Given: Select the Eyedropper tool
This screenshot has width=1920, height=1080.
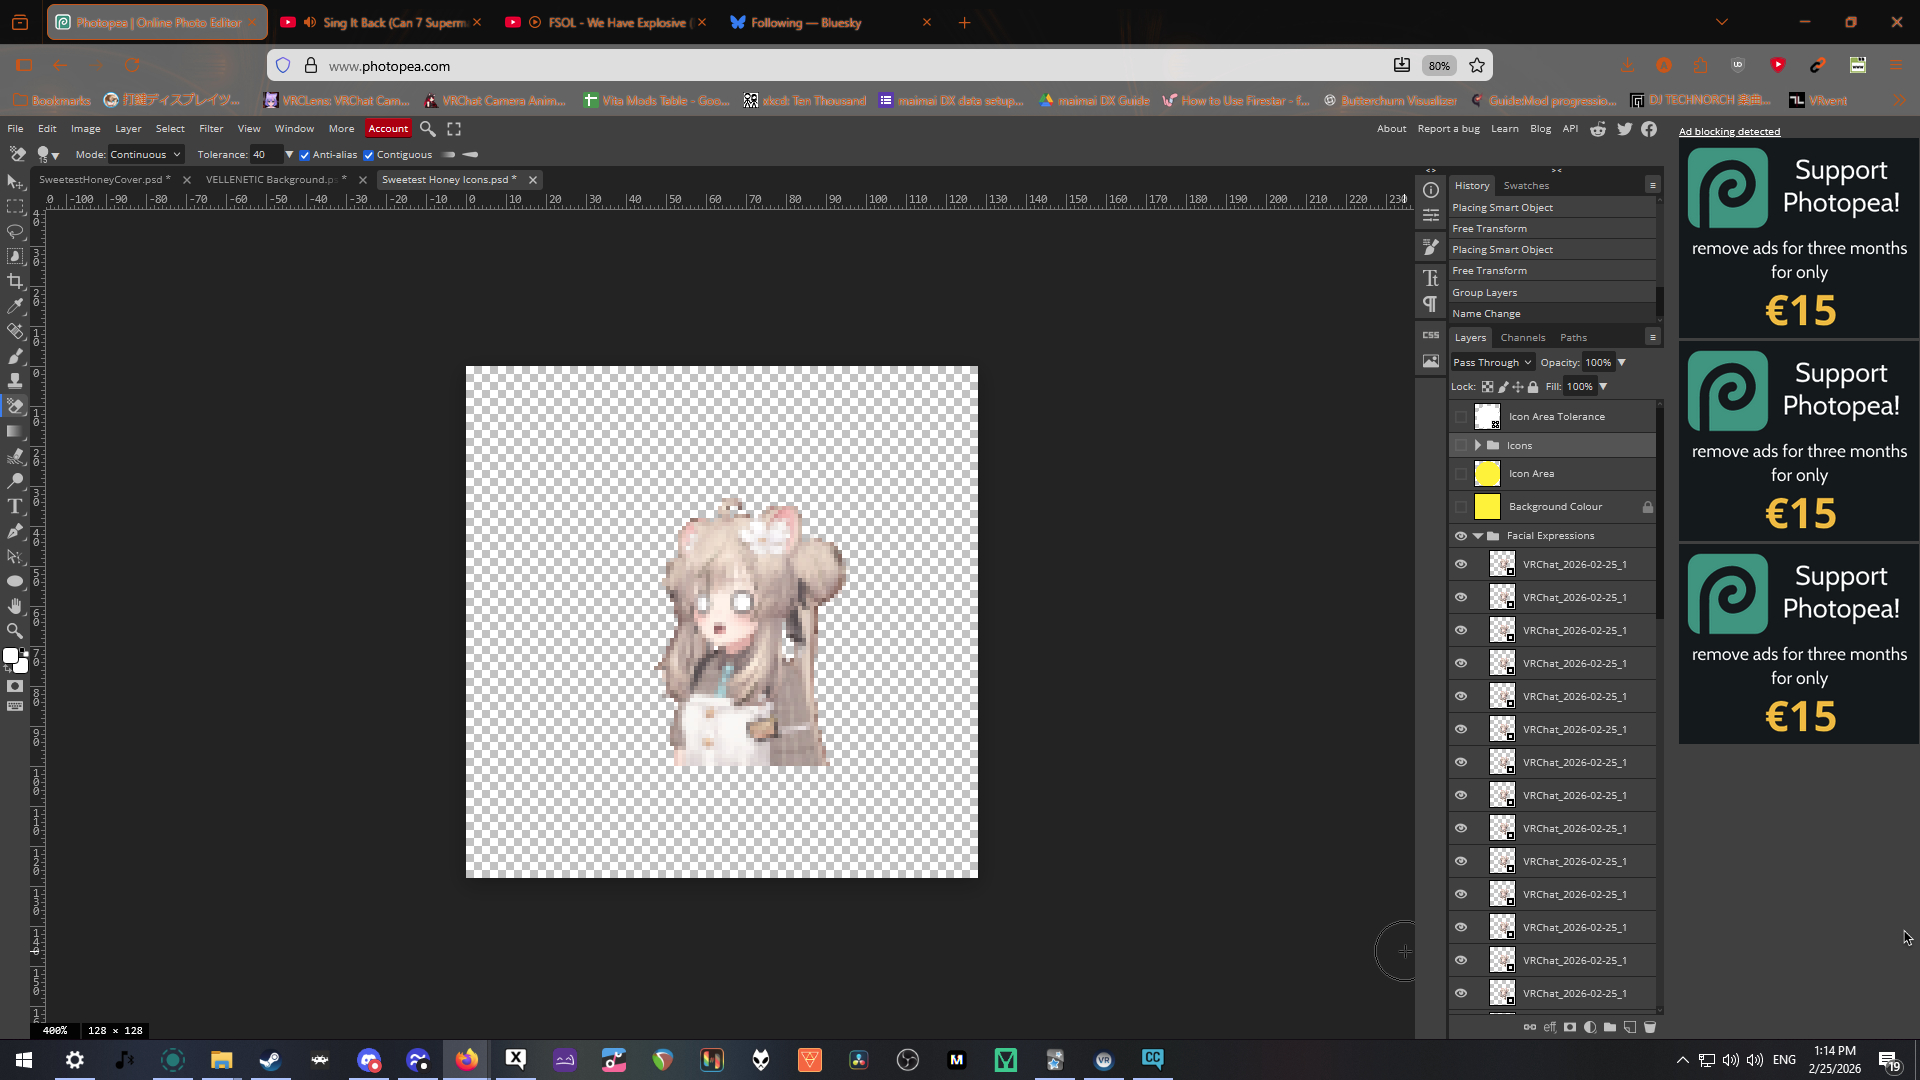Looking at the screenshot, I should click(x=15, y=306).
